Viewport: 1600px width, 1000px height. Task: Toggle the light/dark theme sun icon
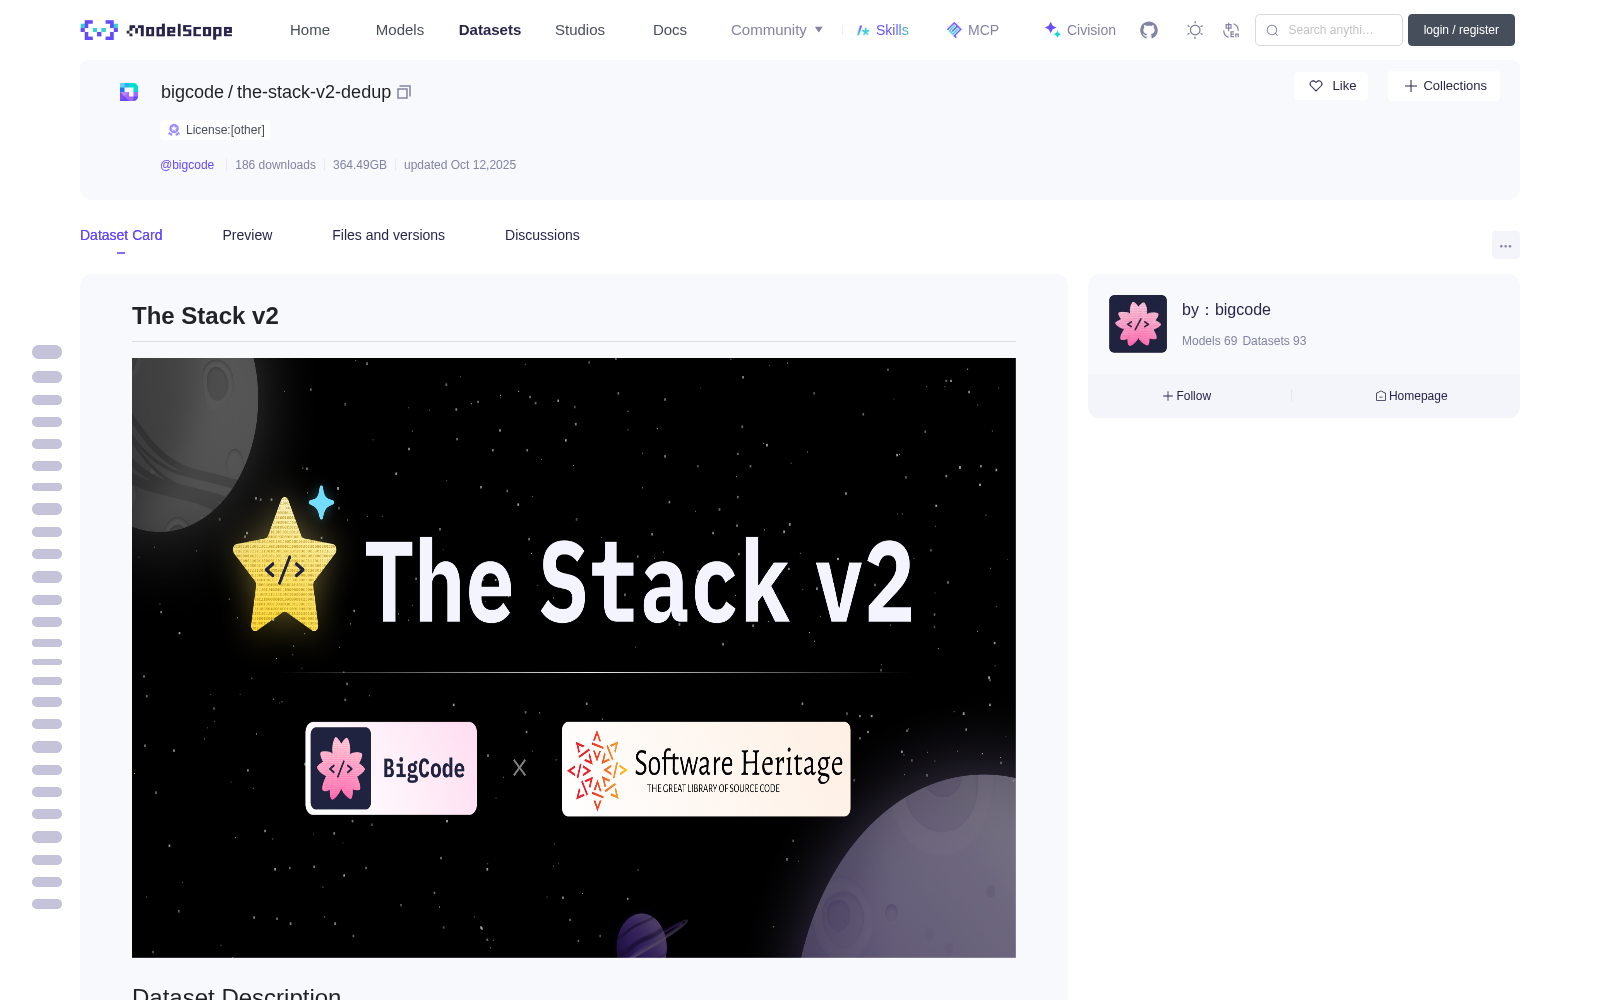click(x=1195, y=30)
